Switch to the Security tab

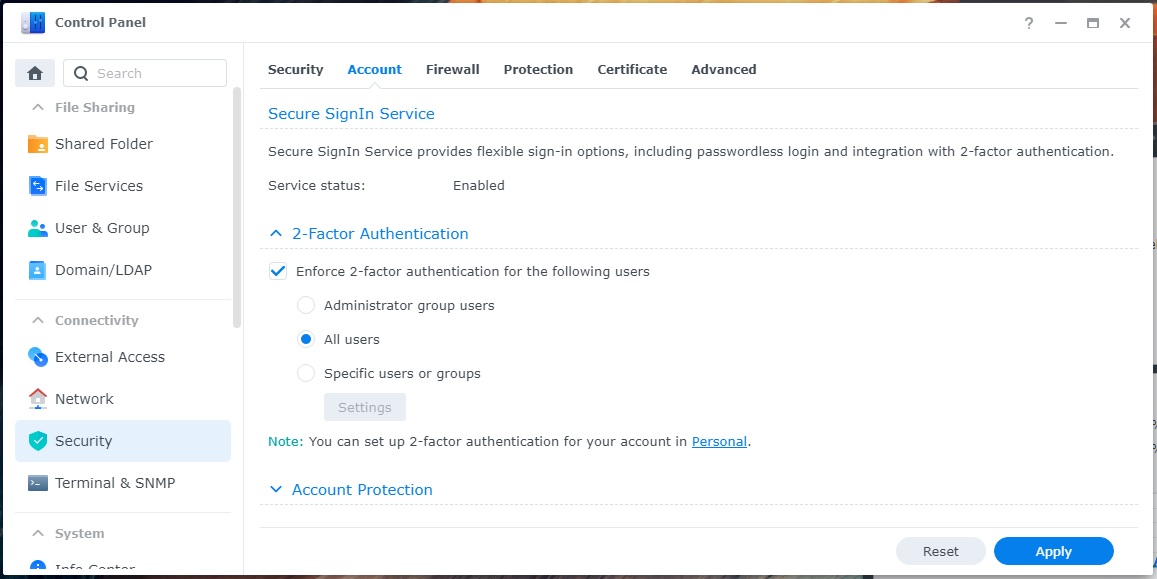[x=295, y=69]
